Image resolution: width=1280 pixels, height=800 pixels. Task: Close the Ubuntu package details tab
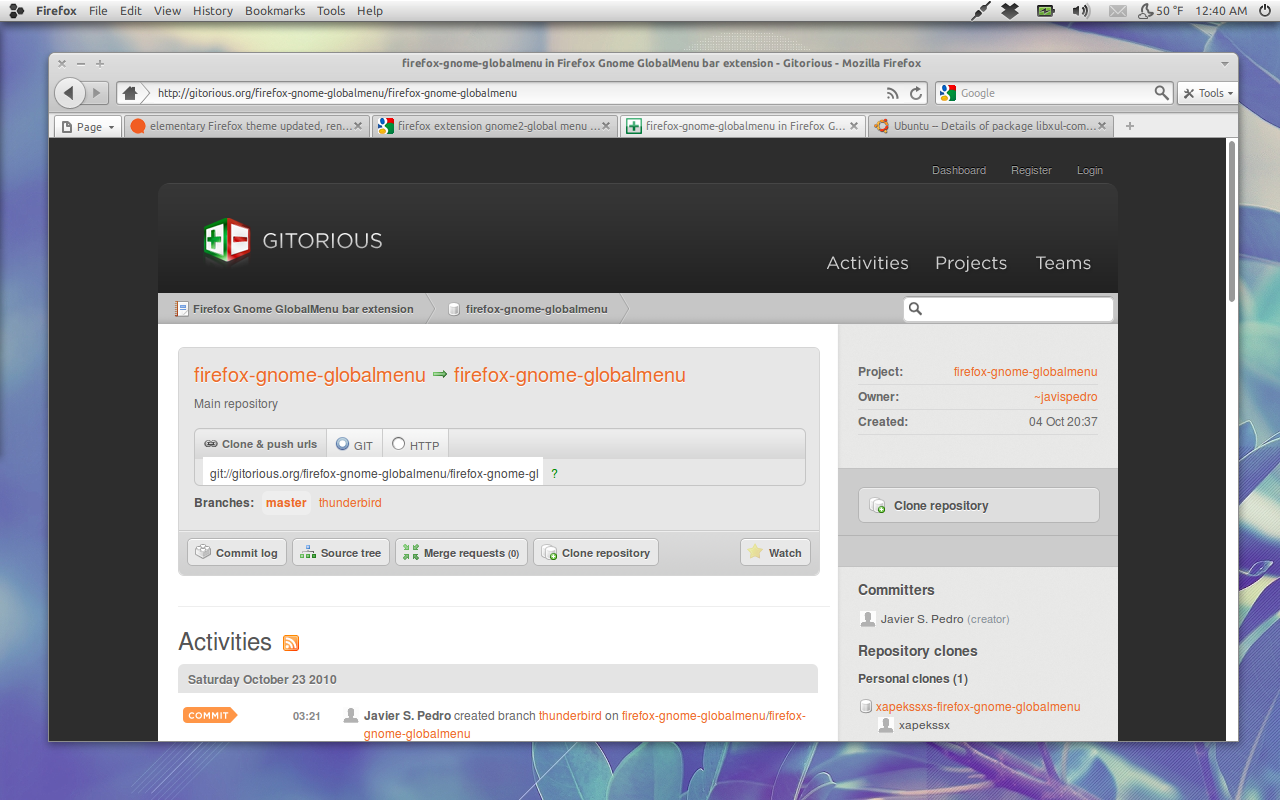(1103, 126)
